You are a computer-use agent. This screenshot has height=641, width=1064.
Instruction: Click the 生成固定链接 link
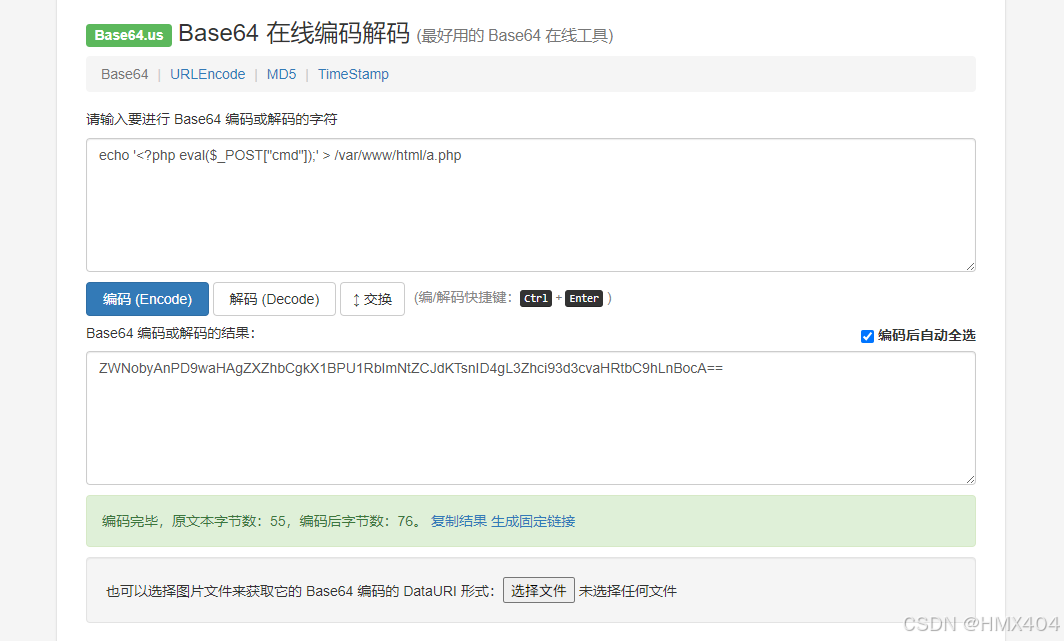click(x=533, y=521)
